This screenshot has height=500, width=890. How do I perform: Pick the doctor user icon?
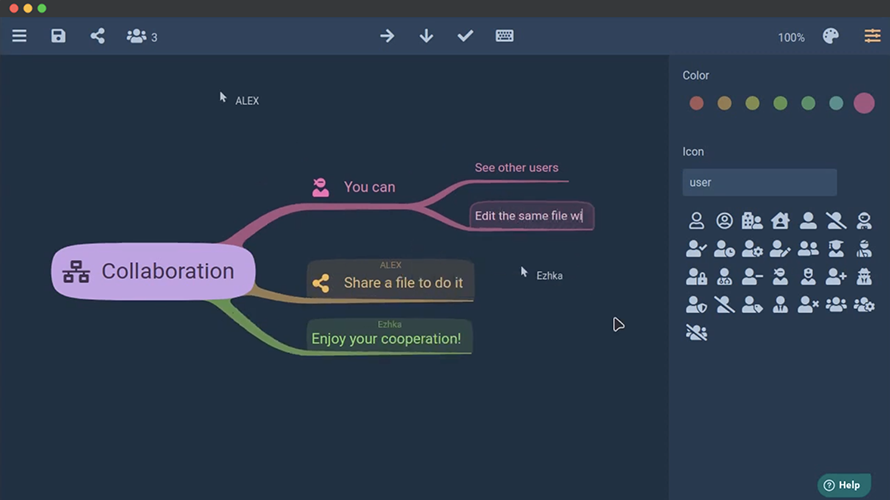[724, 277]
